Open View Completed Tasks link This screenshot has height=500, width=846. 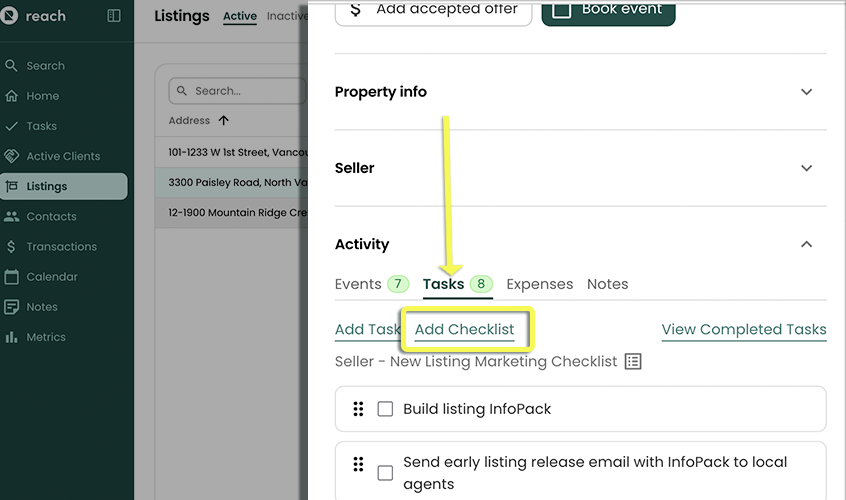tap(743, 330)
